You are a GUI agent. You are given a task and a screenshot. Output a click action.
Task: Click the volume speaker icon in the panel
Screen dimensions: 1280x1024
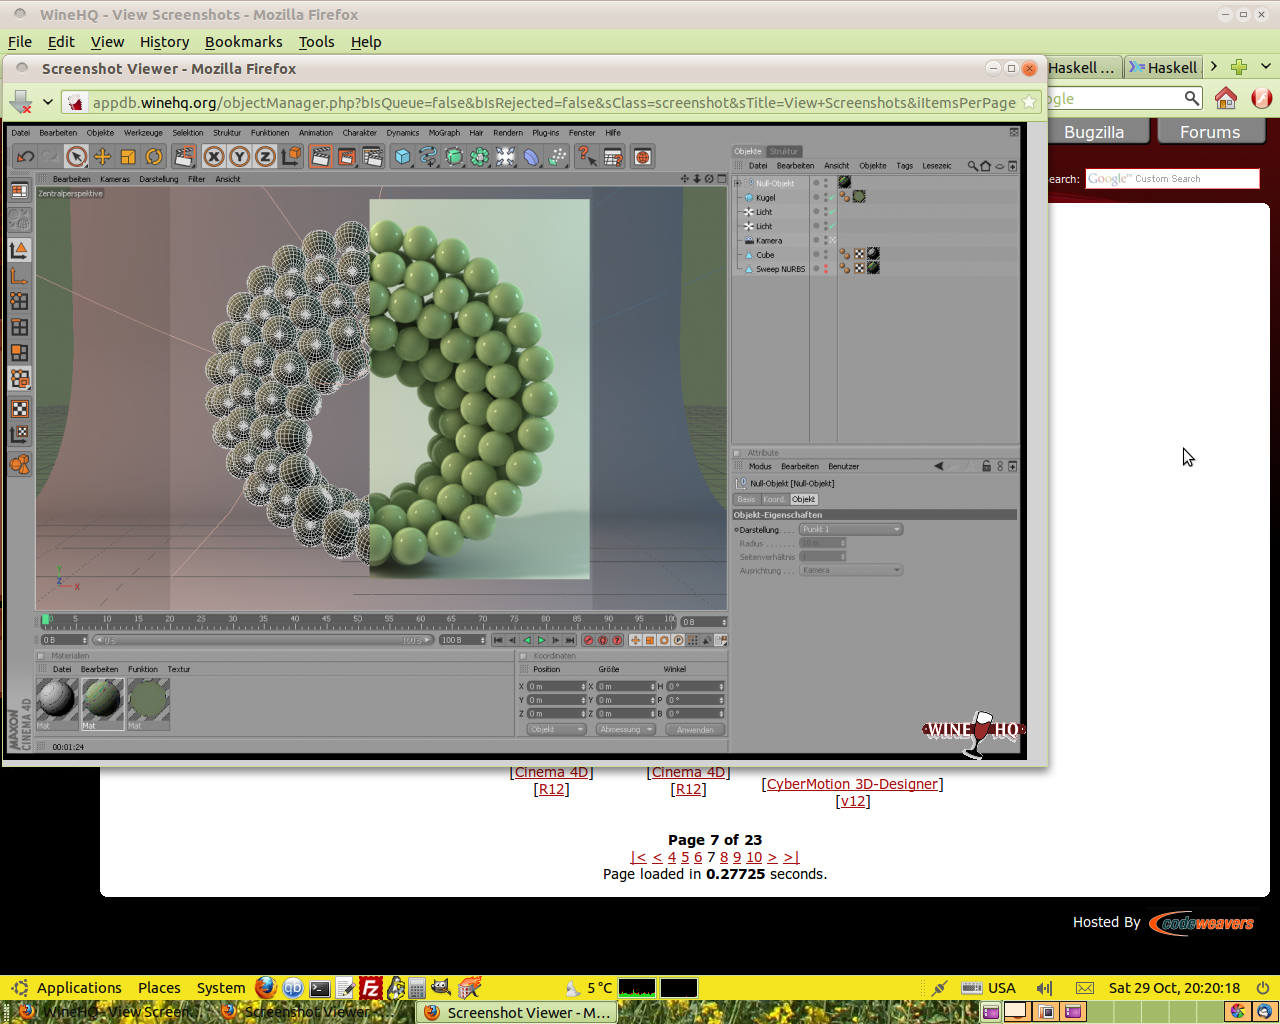click(x=1044, y=988)
